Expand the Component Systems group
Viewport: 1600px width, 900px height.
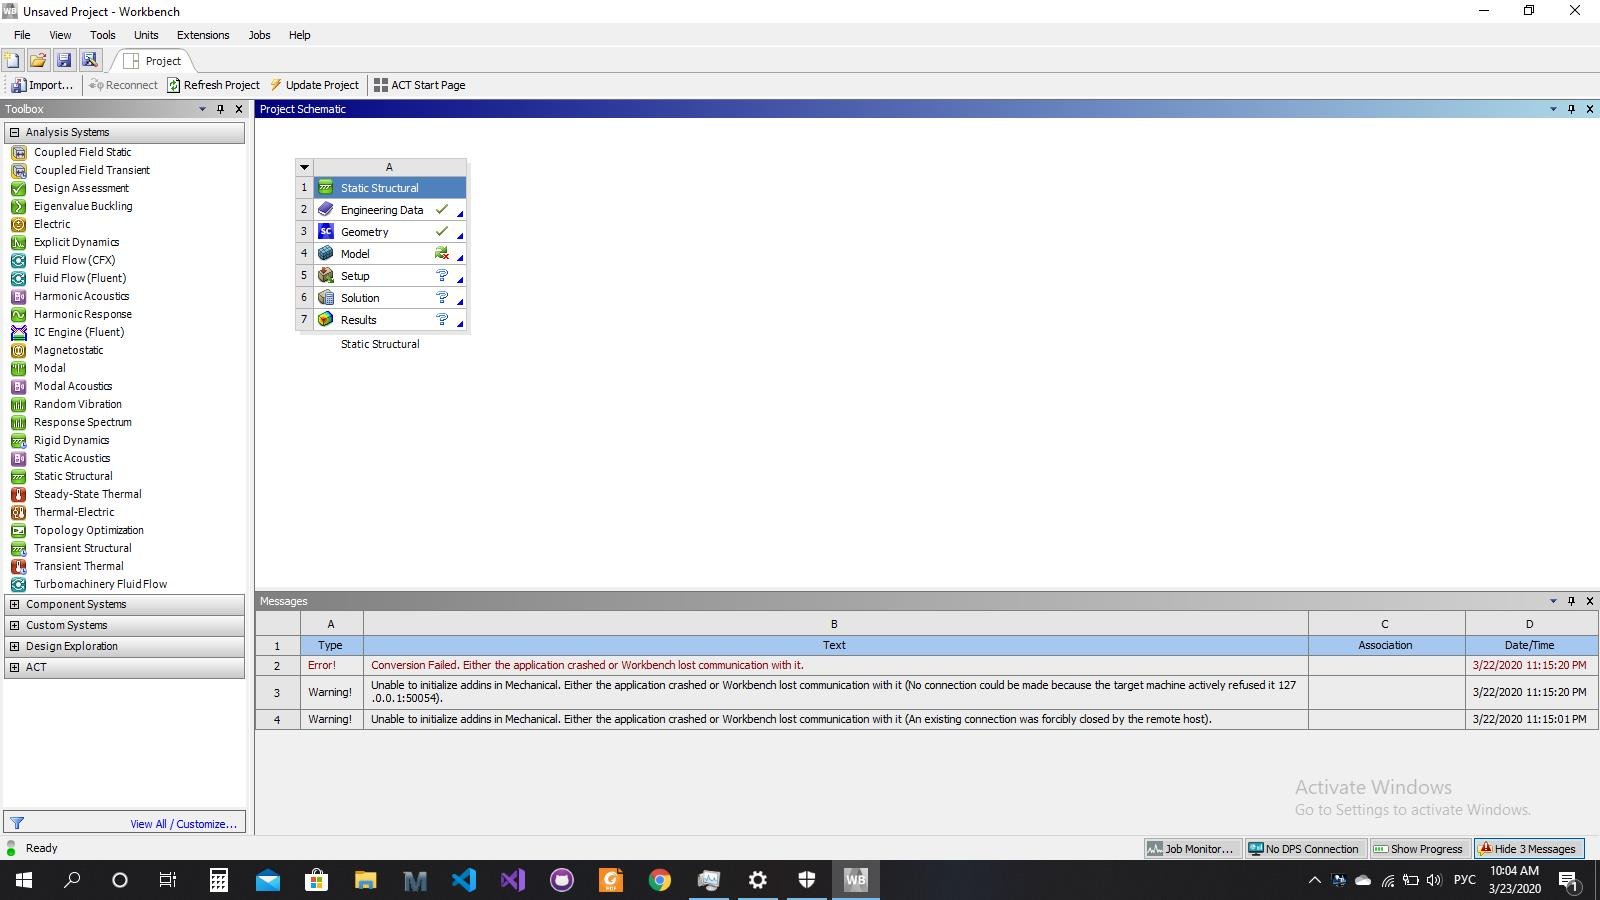(x=14, y=604)
